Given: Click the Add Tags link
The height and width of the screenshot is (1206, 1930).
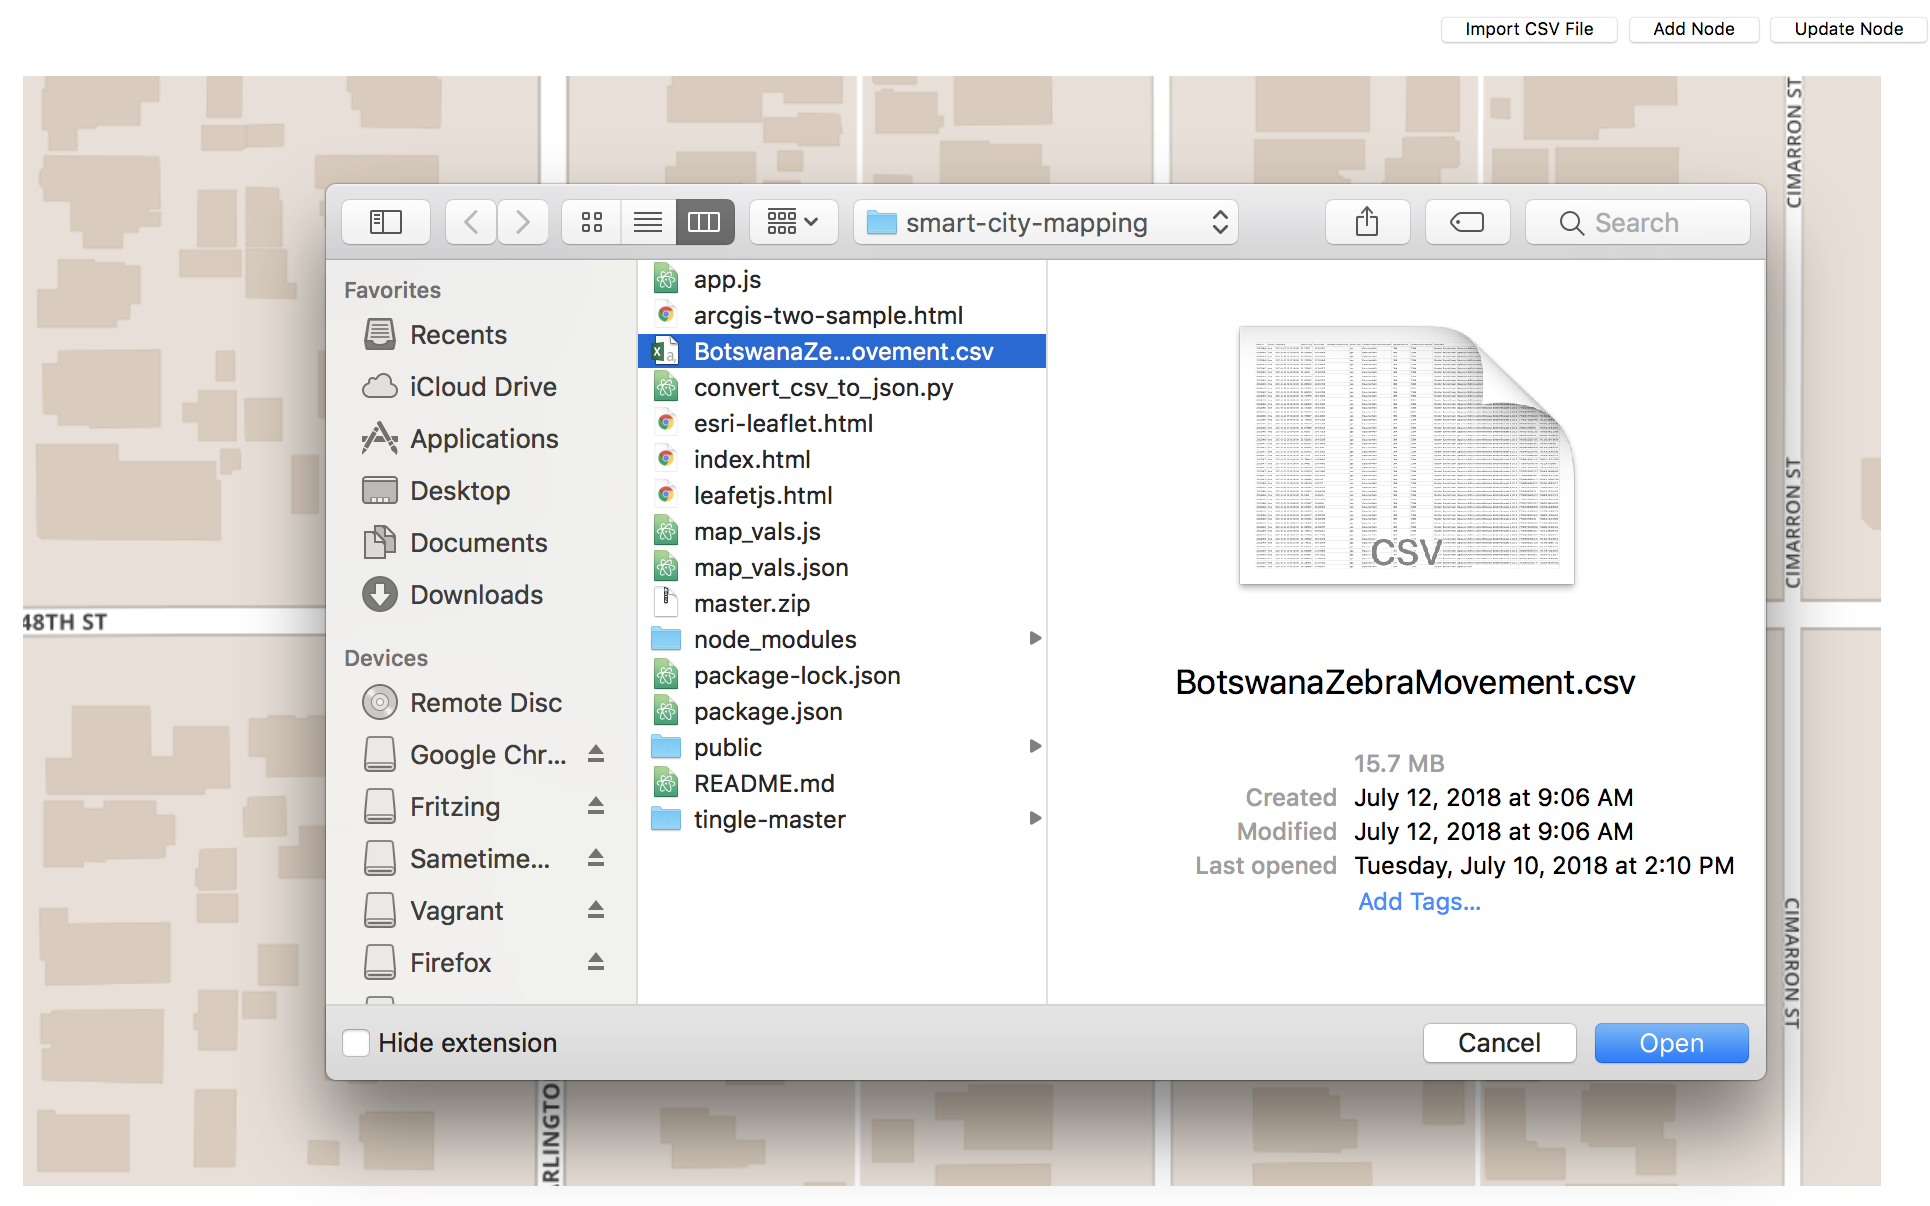Looking at the screenshot, I should point(1418,902).
